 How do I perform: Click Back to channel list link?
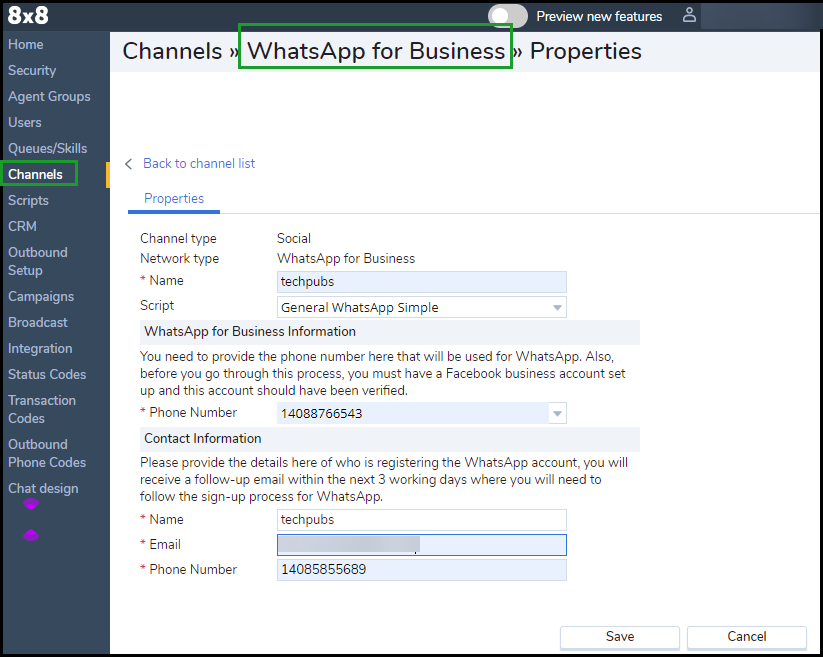(199, 164)
